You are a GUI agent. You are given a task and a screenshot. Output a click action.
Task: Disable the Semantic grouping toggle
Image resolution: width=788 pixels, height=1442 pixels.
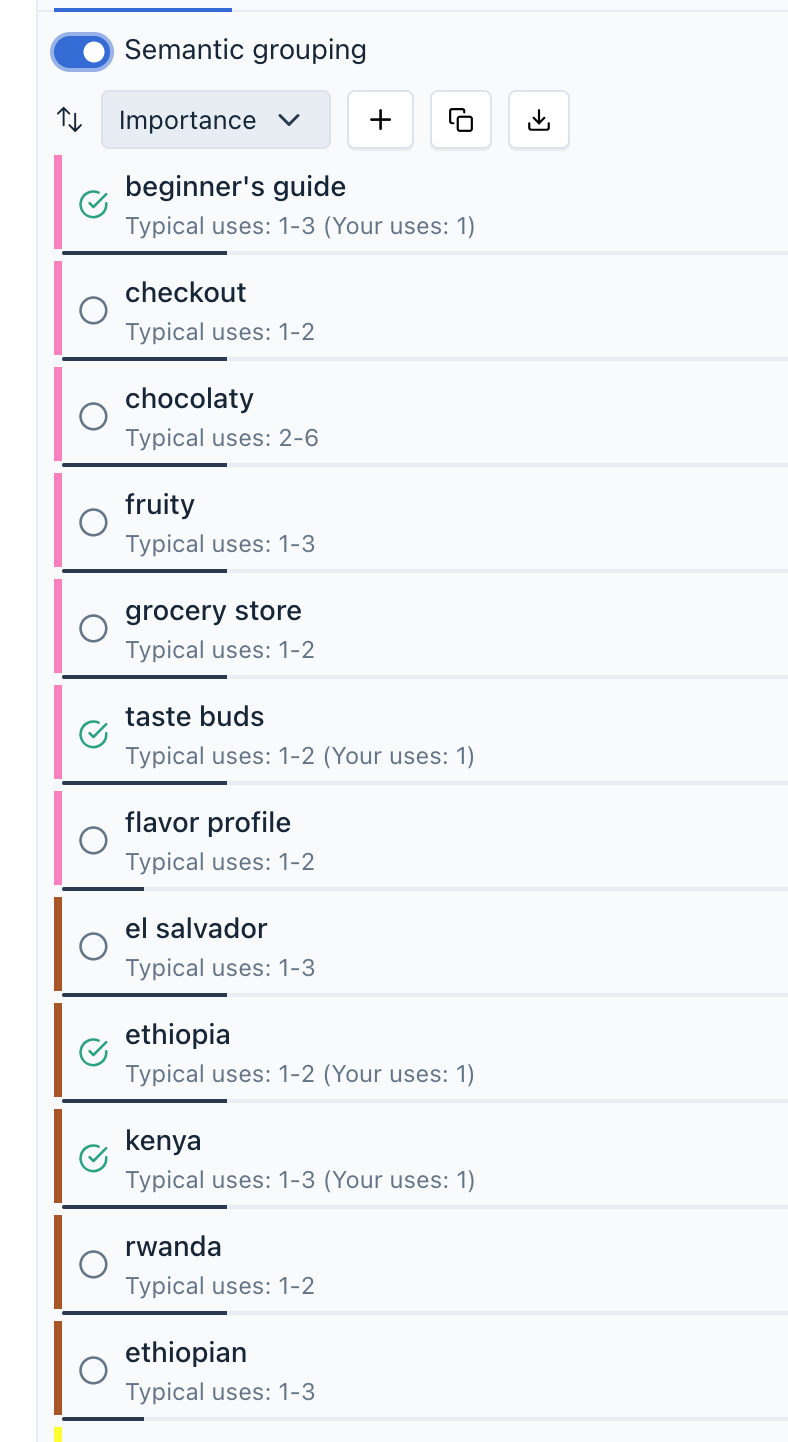[82, 51]
